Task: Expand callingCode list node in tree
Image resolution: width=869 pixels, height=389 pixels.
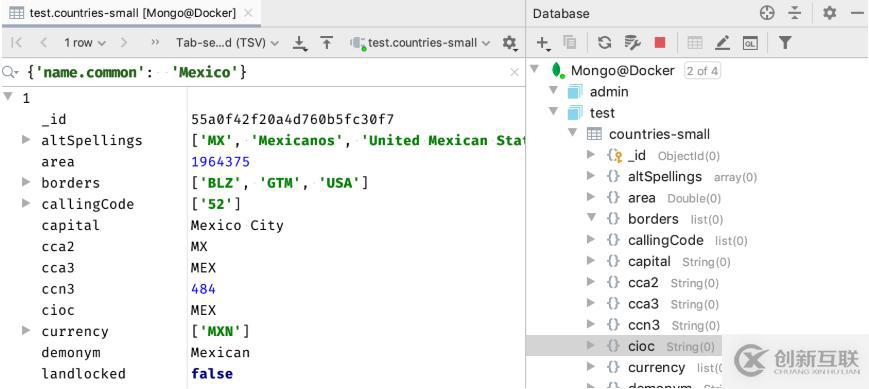Action: (591, 239)
